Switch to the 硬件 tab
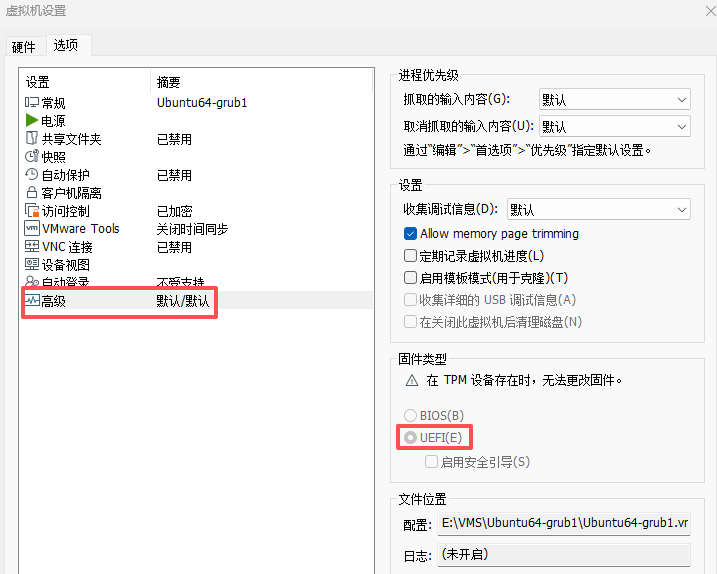The image size is (717, 574). (x=24, y=47)
